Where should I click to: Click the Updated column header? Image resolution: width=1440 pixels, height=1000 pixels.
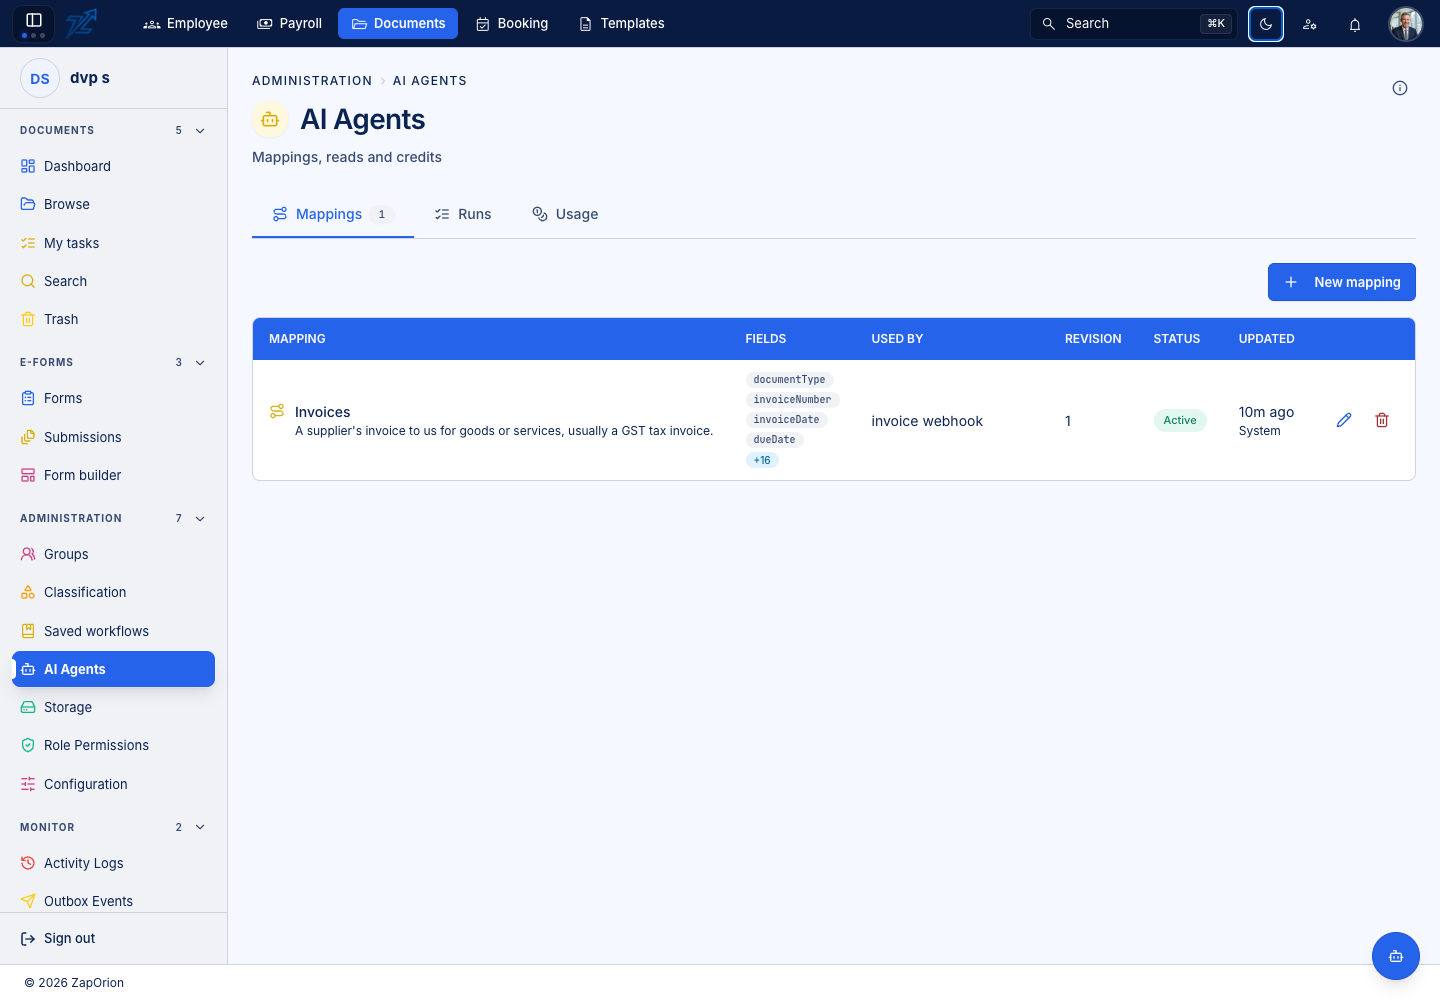(x=1266, y=339)
